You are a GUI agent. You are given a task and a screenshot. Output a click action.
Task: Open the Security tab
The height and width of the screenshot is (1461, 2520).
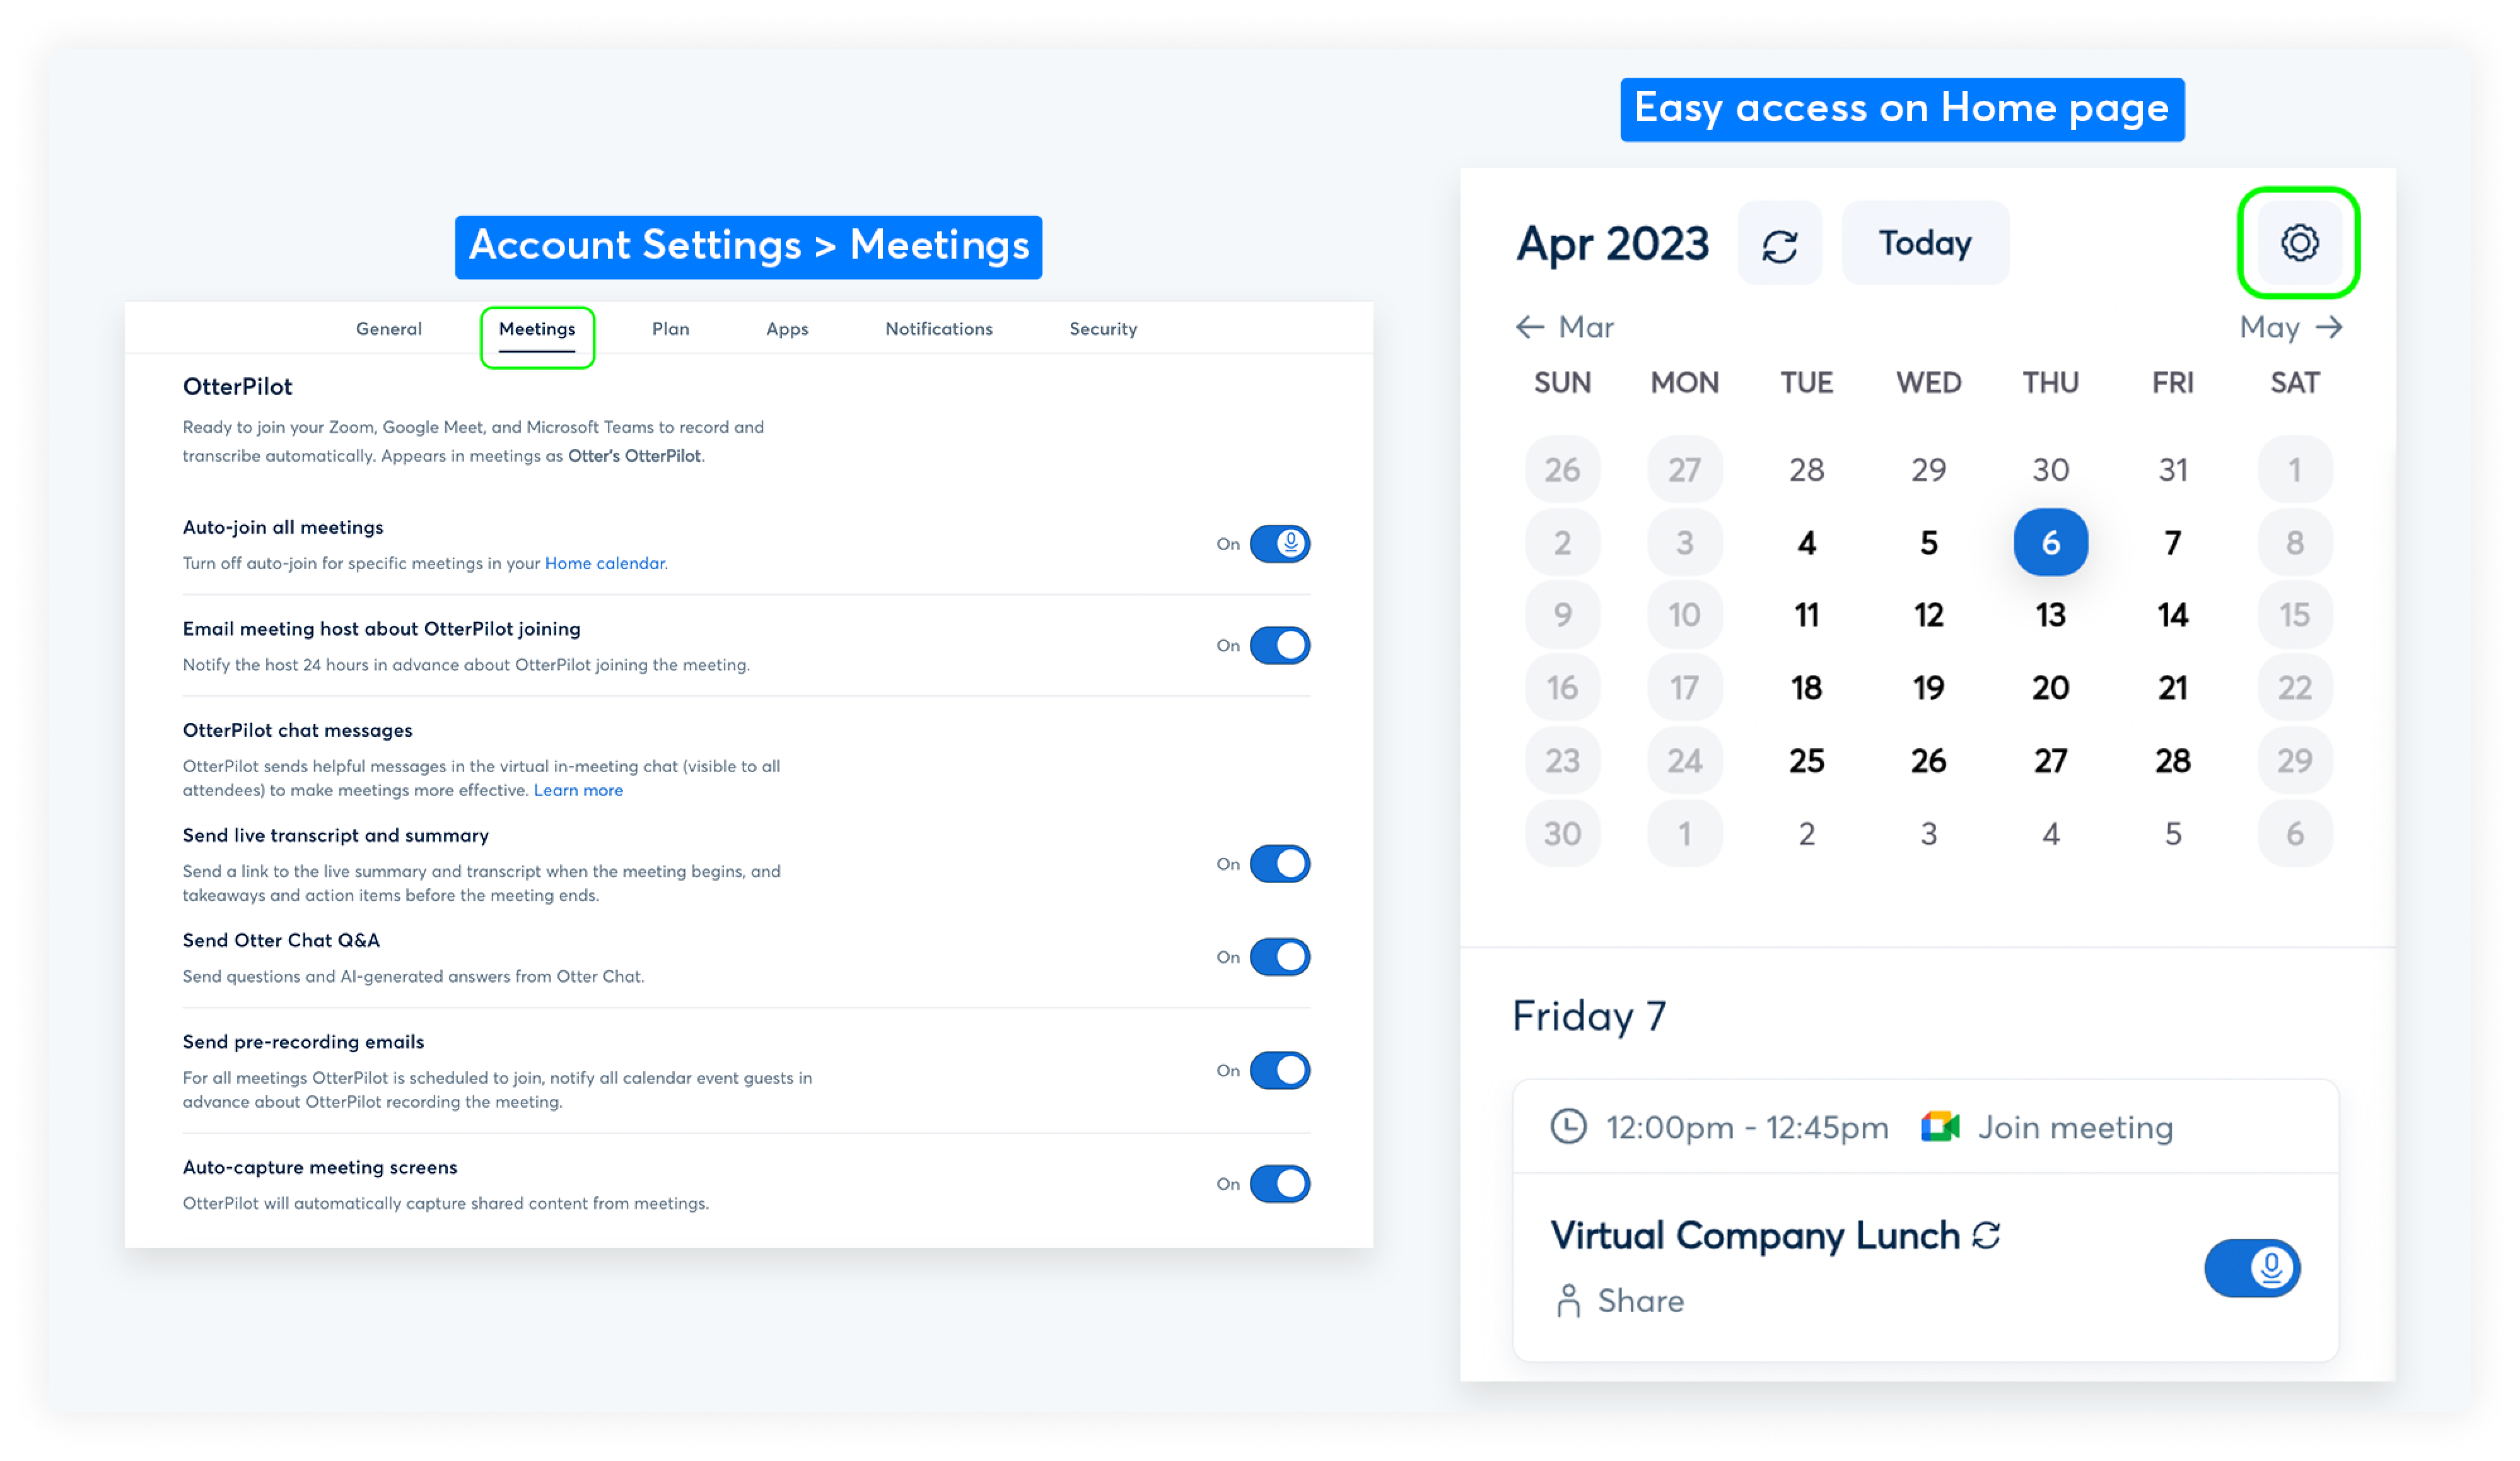pyautogui.click(x=1103, y=329)
